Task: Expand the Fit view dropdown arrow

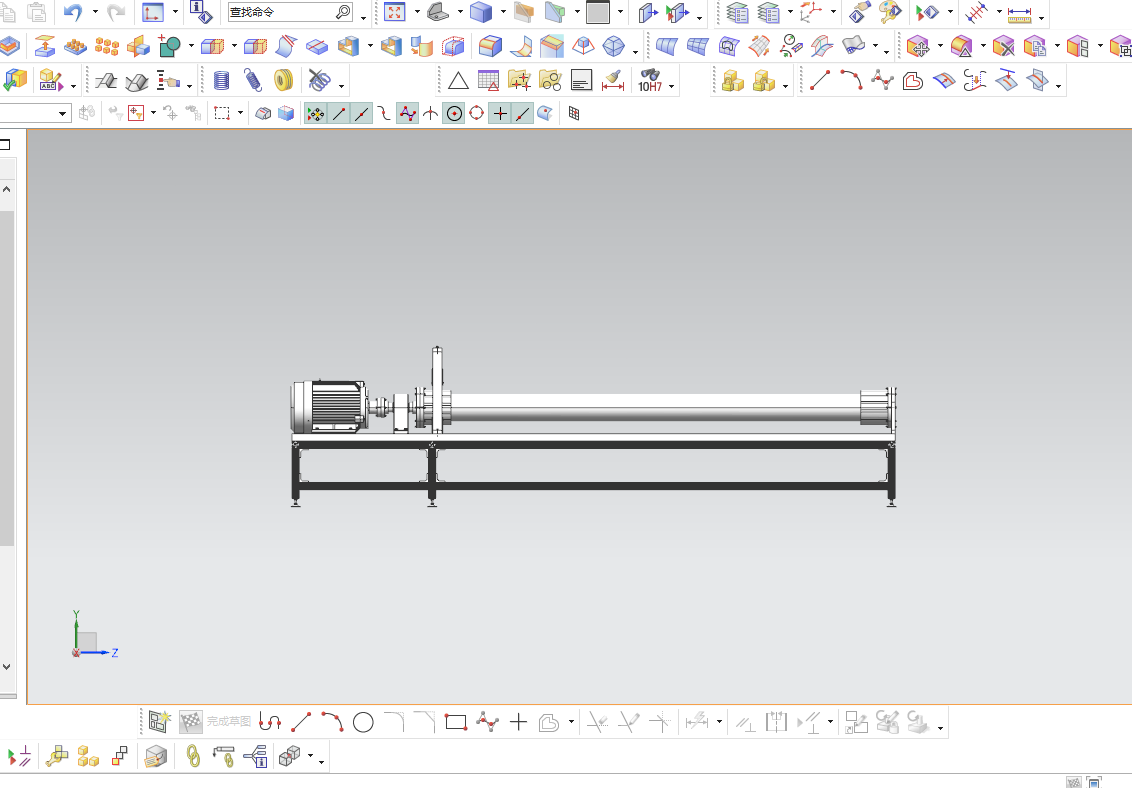Action: (x=417, y=12)
